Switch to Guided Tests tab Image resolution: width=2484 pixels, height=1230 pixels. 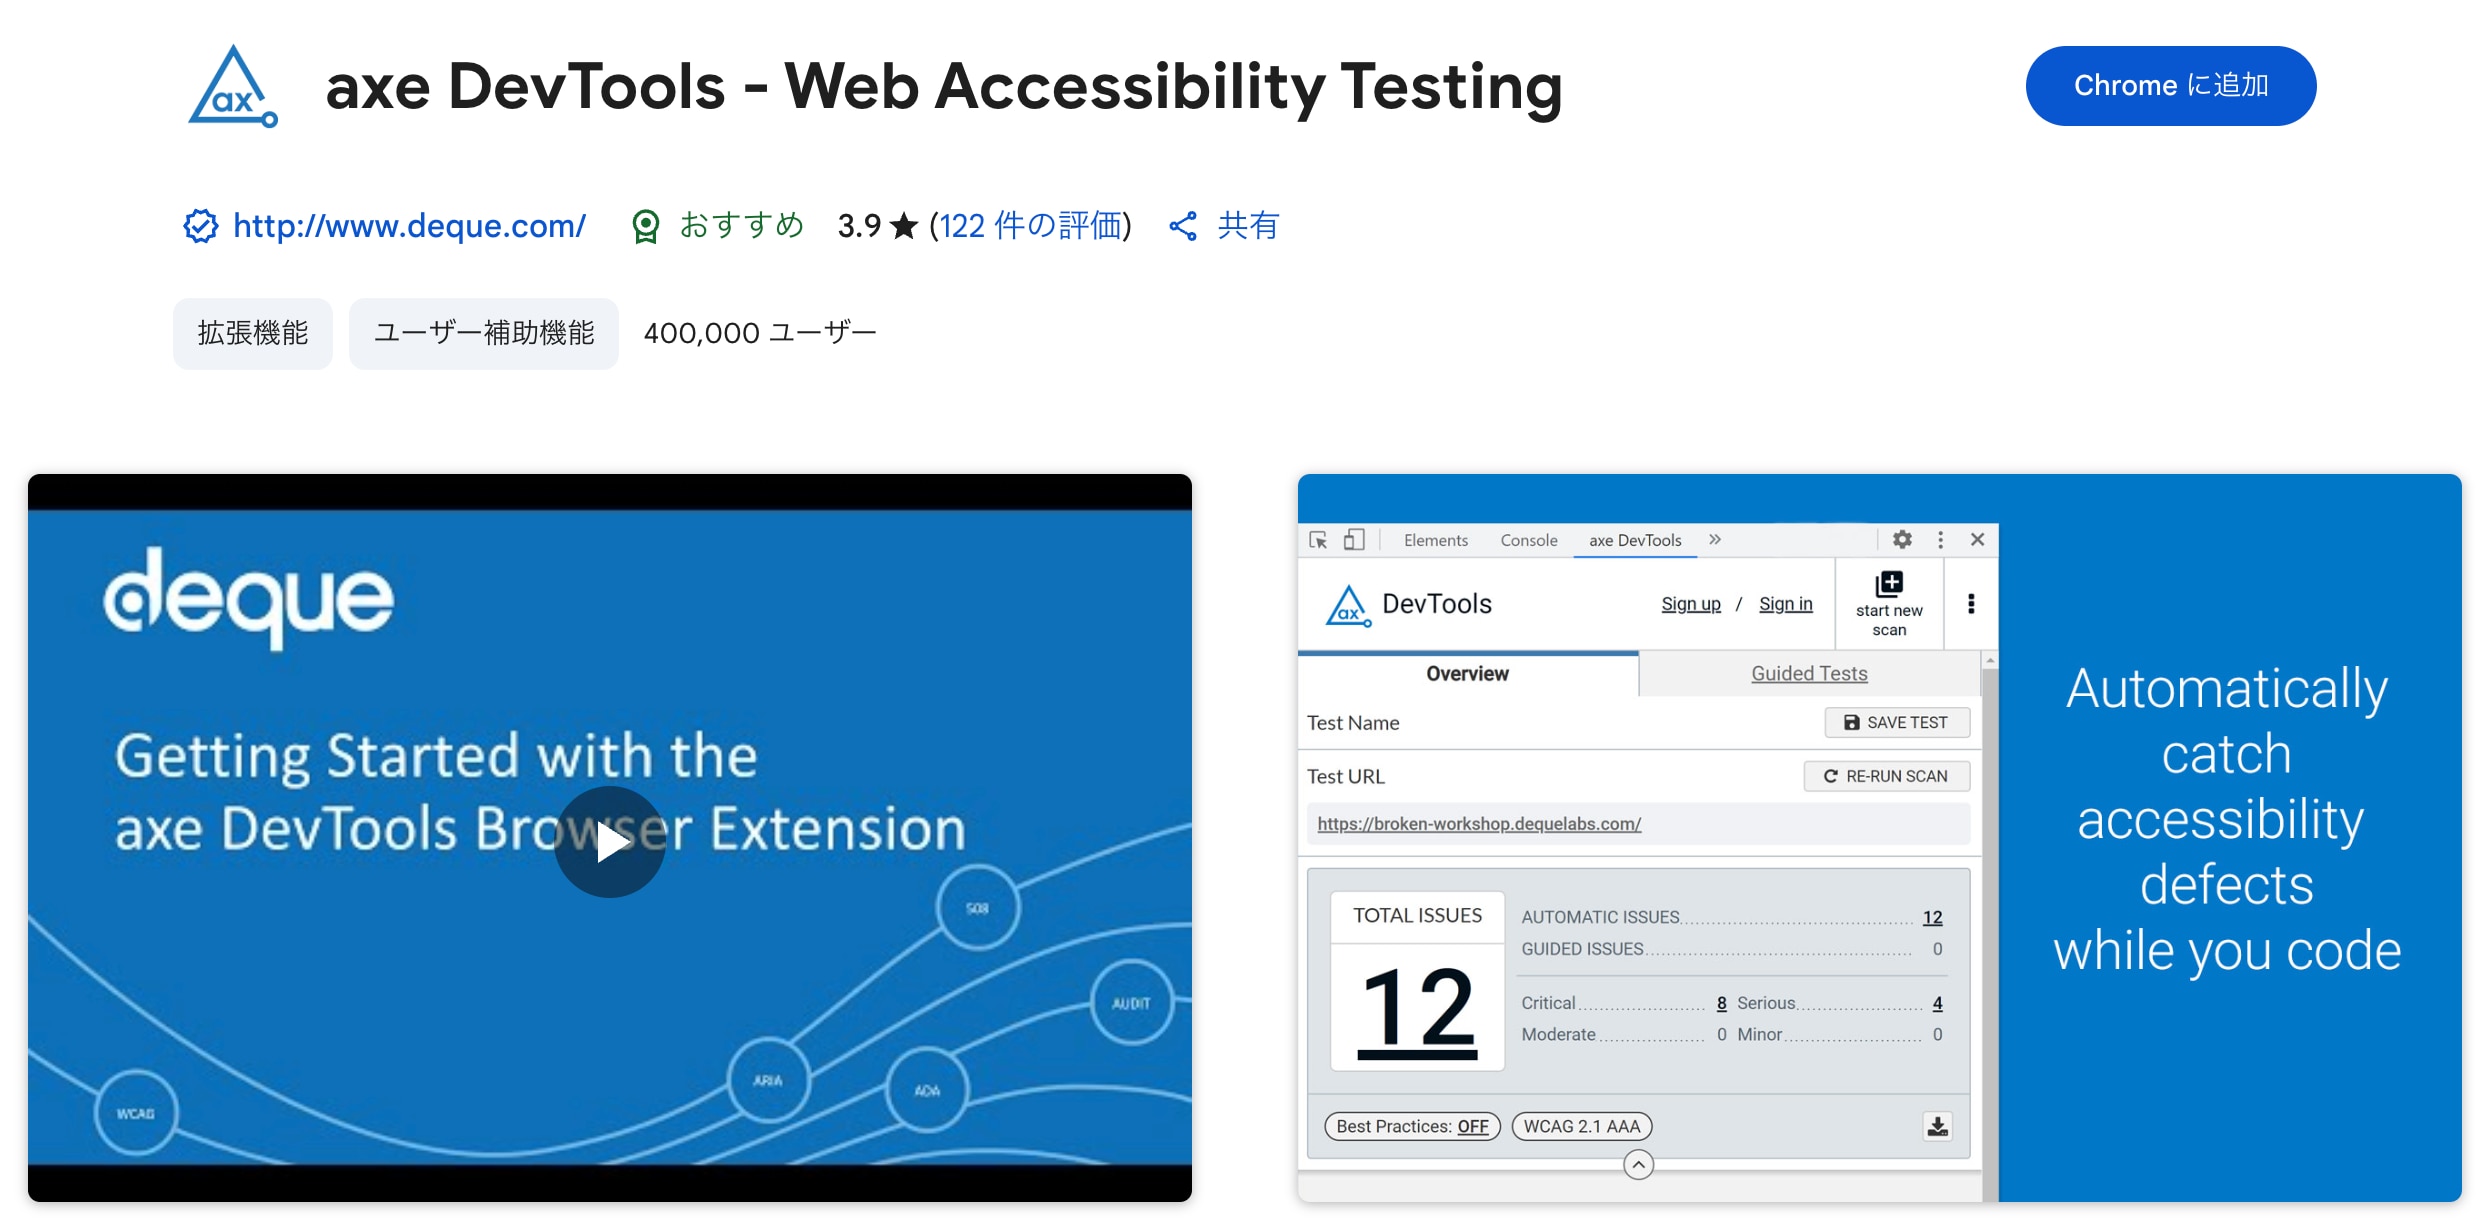1809,674
